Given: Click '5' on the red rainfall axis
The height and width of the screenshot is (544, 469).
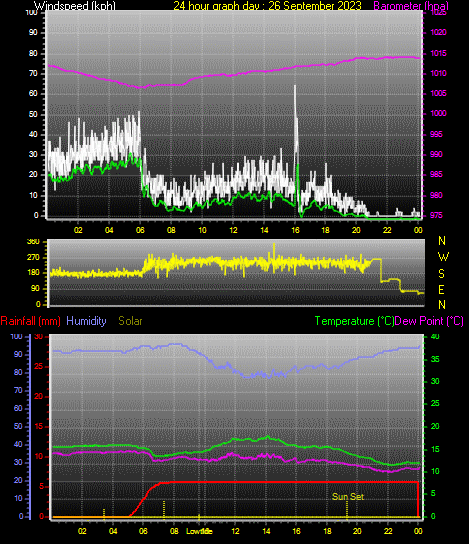Looking at the screenshot, I should tap(42, 486).
